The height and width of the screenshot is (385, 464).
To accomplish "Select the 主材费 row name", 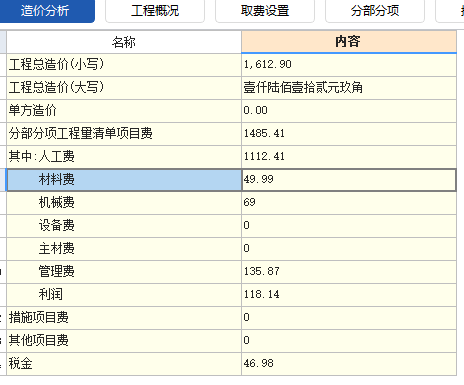I will (x=124, y=249).
